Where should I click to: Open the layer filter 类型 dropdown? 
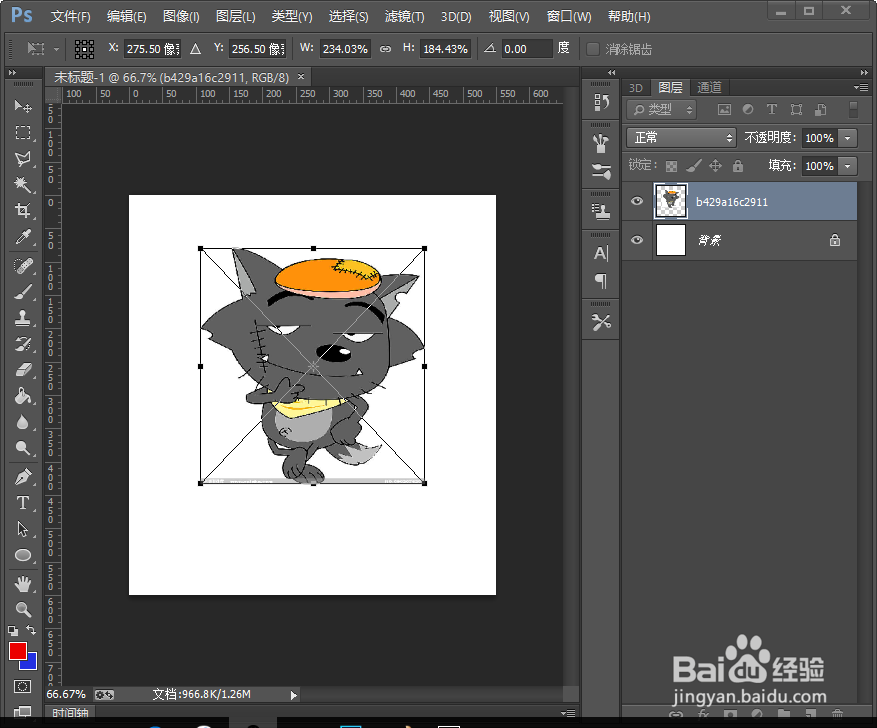click(662, 110)
